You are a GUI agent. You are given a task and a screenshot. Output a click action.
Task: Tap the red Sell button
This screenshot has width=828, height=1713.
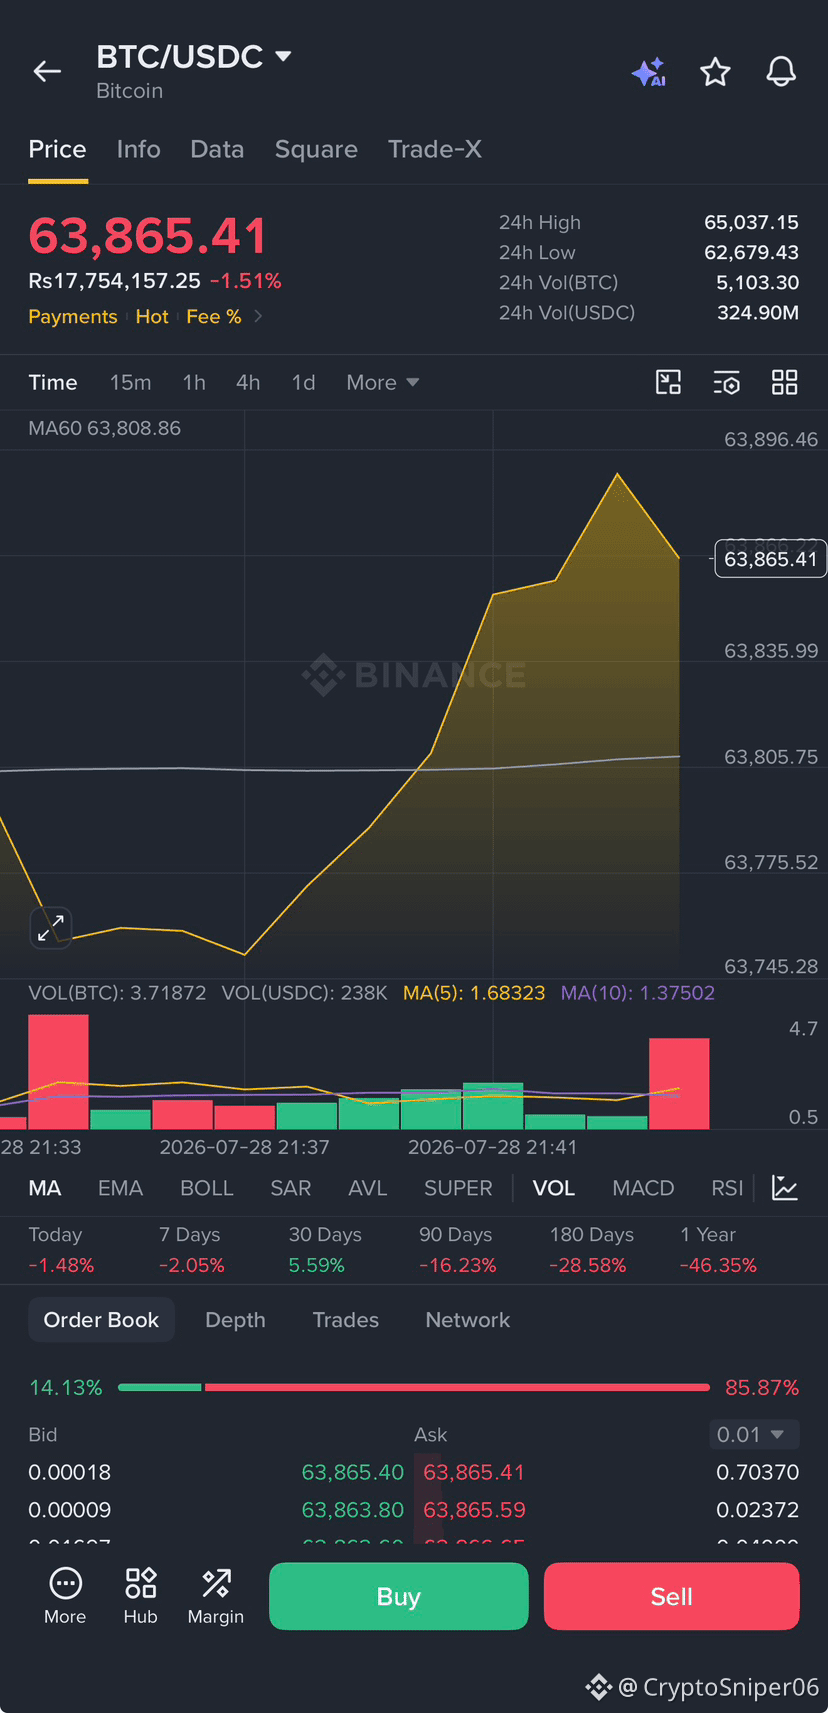(672, 1596)
